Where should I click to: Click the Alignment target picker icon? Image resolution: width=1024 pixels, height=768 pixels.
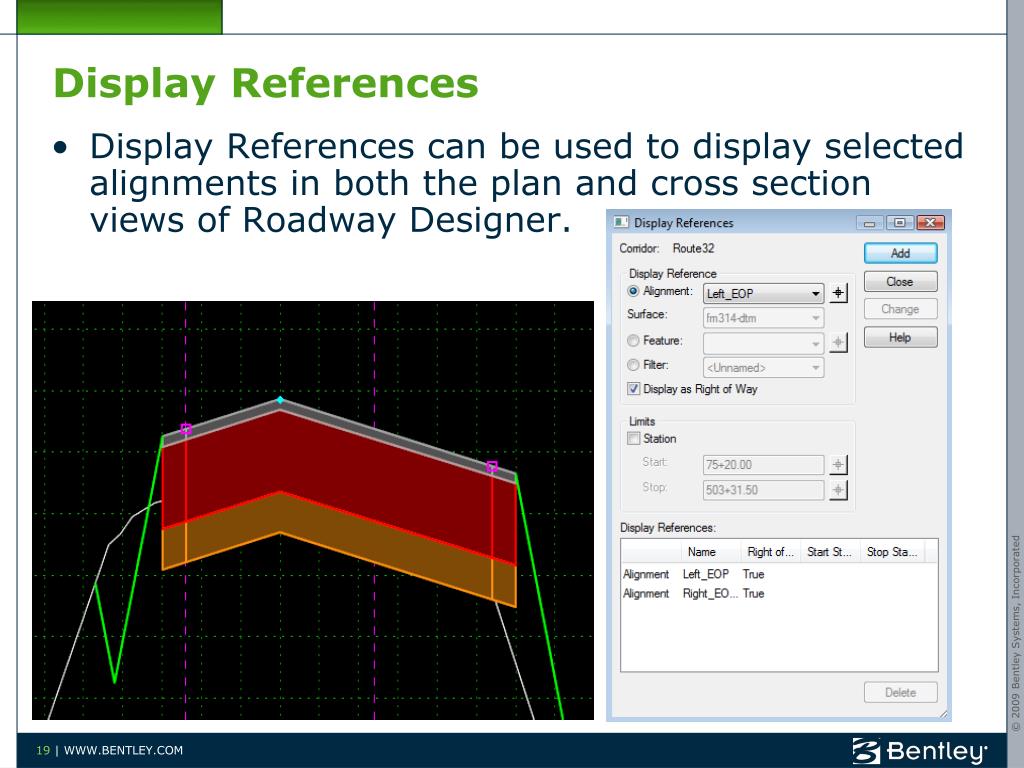(x=839, y=293)
